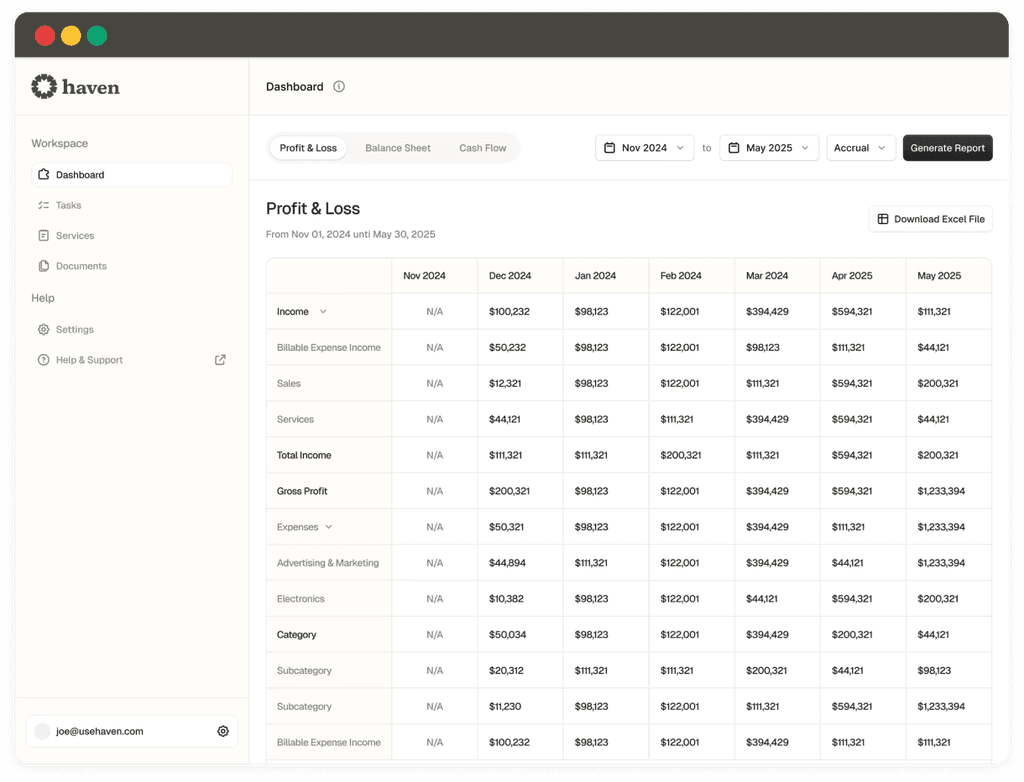Image resolution: width=1024 pixels, height=782 pixels.
Task: Open Settings under Help section
Action: (x=74, y=329)
